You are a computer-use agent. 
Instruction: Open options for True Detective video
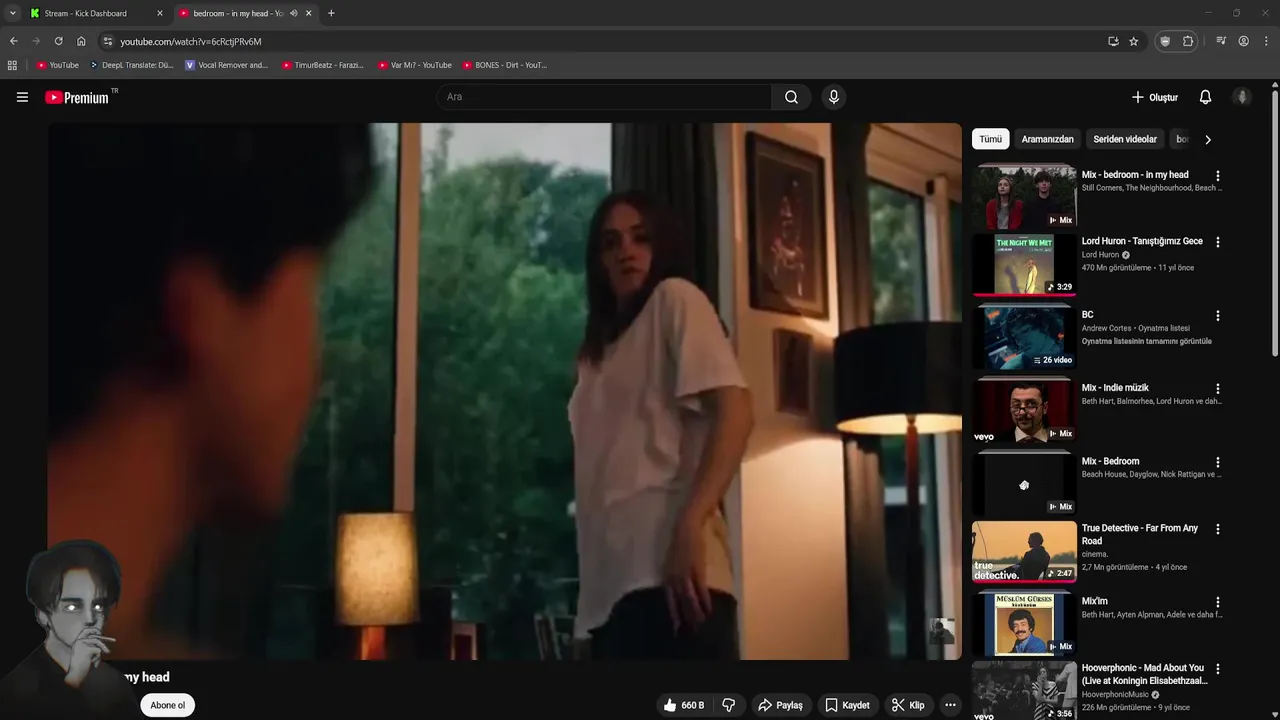pyautogui.click(x=1218, y=529)
